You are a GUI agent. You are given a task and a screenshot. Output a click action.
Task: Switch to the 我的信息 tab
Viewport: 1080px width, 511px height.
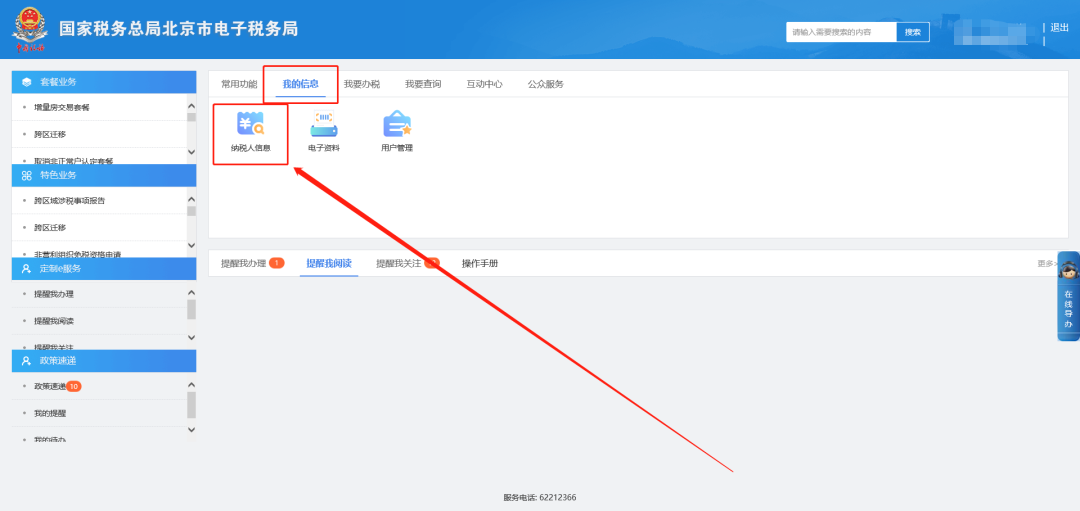(300, 84)
